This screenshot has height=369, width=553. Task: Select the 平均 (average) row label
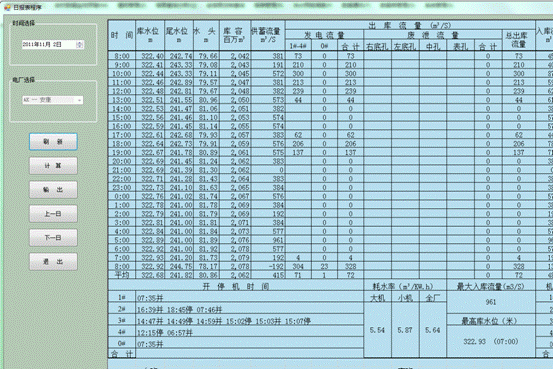122,275
